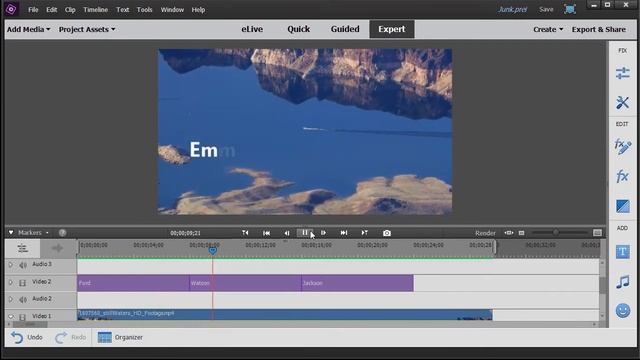Image resolution: width=640 pixels, height=360 pixels.
Task: Open the Adjust panel sliders icon
Action: 622,73
